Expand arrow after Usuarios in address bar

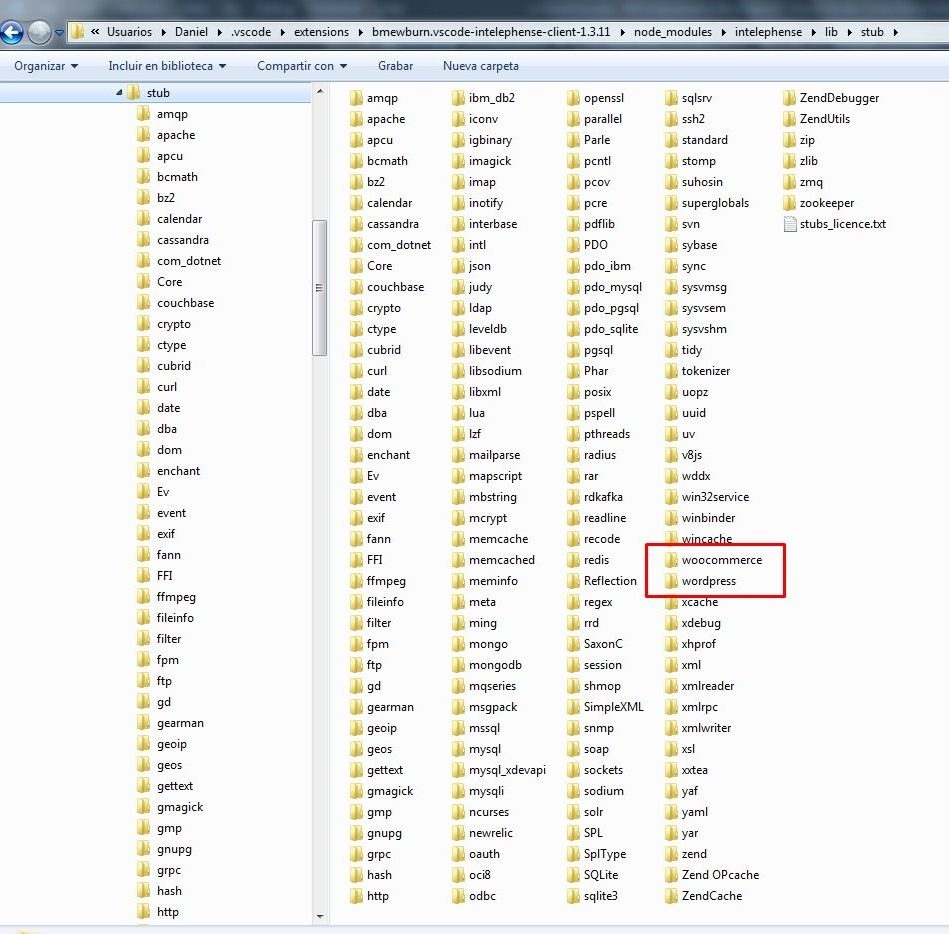163,32
